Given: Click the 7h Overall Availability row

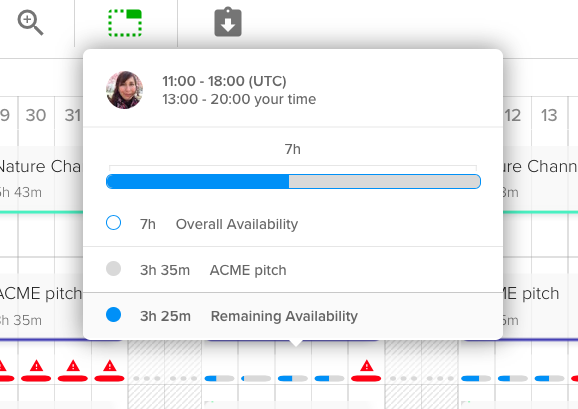Looking at the screenshot, I should point(293,224).
